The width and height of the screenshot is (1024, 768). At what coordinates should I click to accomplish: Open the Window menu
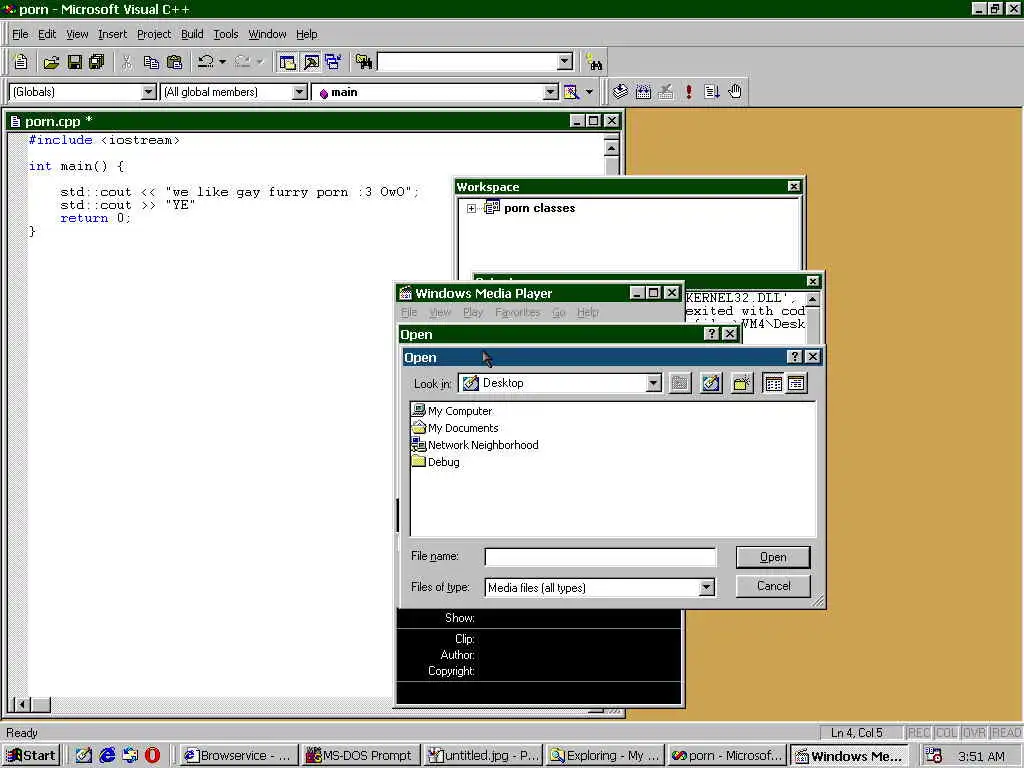(x=267, y=34)
